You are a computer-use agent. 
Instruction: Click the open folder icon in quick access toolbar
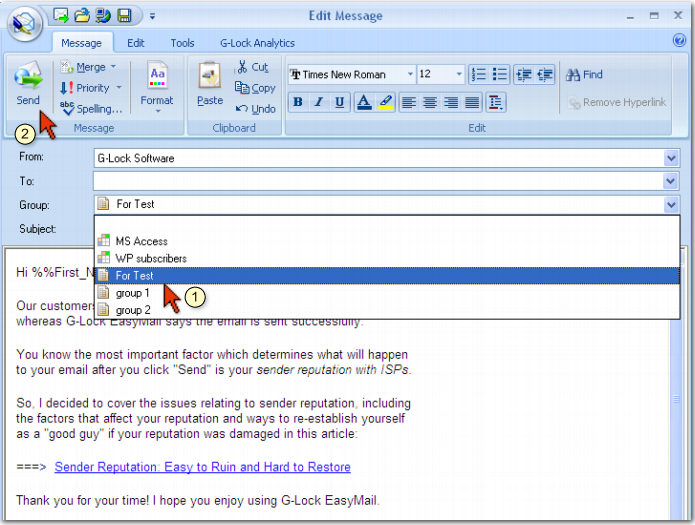[x=82, y=16]
